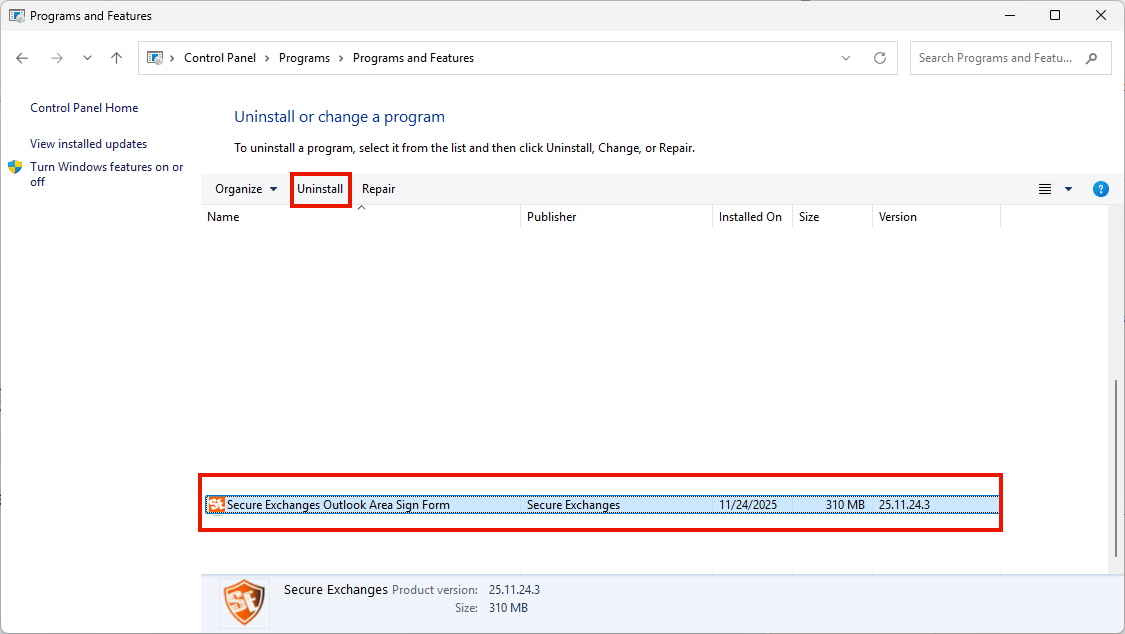Screen dimensions: 1125x634
Task: Refresh the Programs and Features list
Action: point(880,58)
